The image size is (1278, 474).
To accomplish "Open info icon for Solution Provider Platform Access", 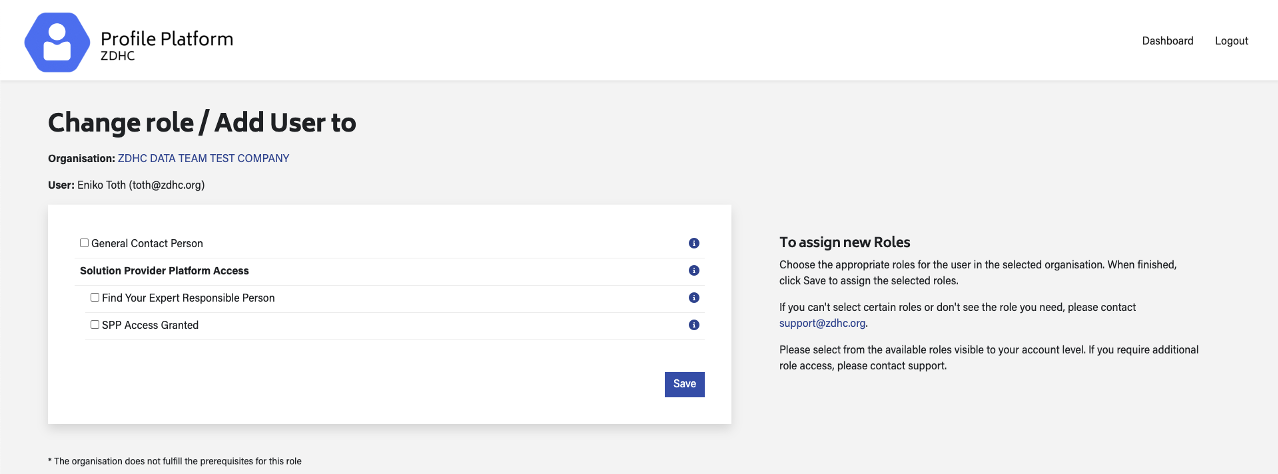I will point(694,271).
